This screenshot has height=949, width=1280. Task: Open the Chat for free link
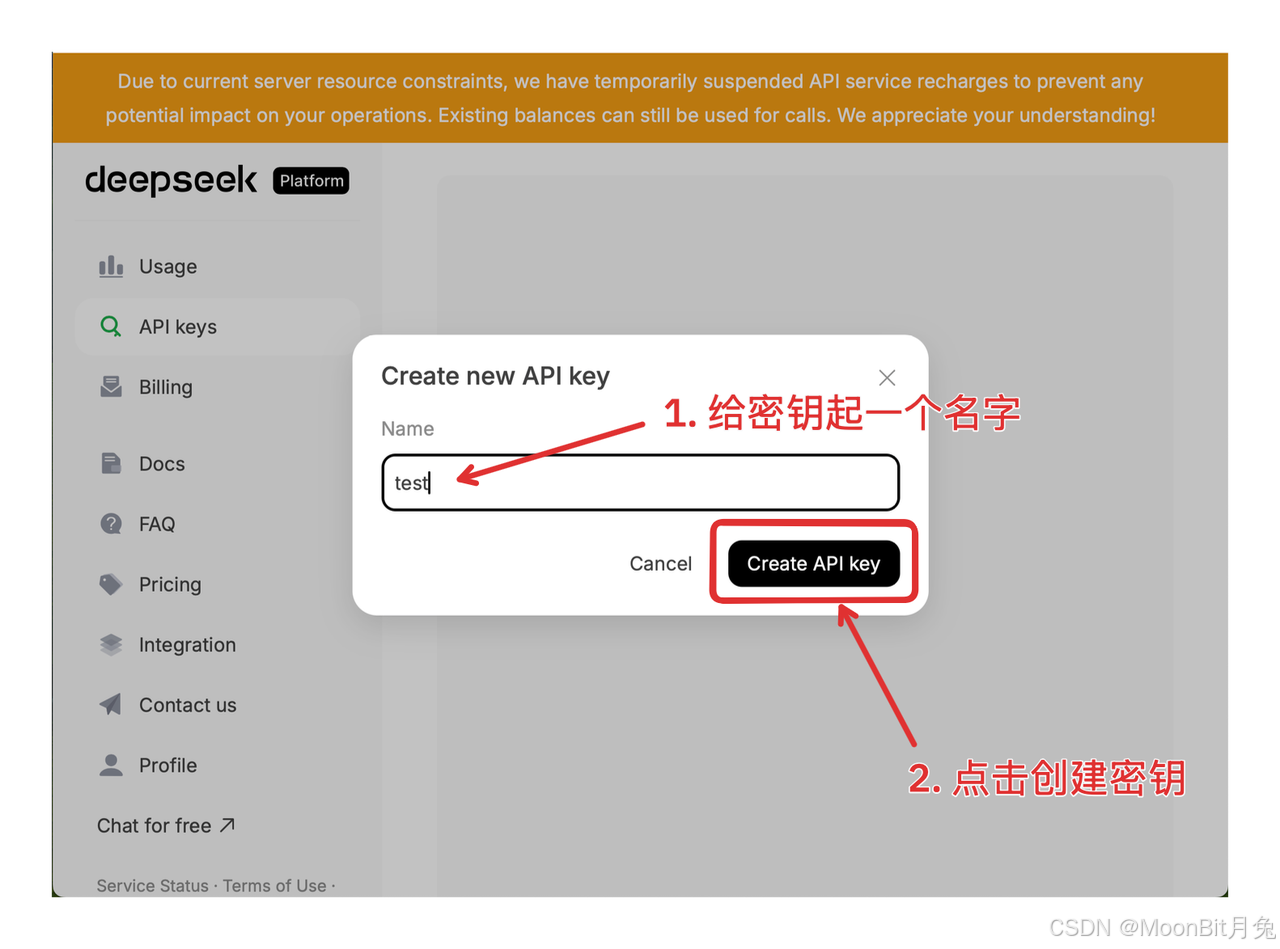point(166,825)
